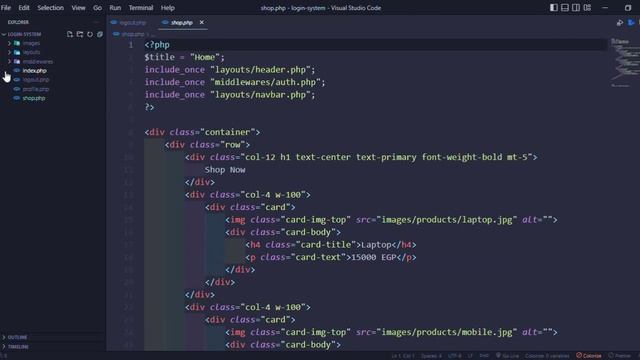
Task: Click the "layouts/navbar.php" include path string
Action: [x=260, y=95]
